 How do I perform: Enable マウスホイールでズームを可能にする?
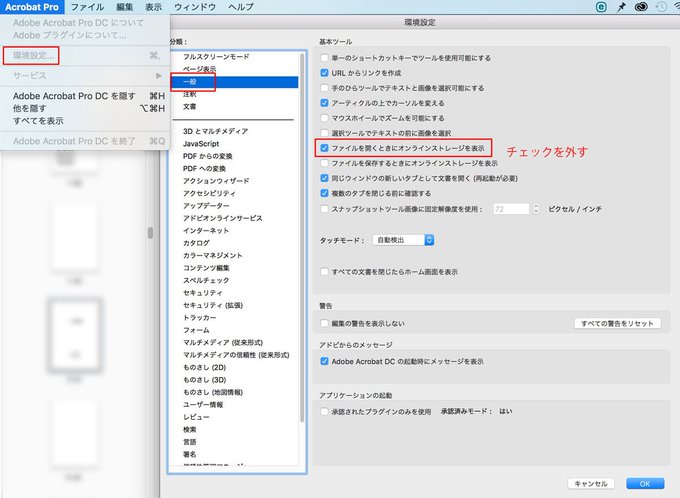pyautogui.click(x=324, y=118)
